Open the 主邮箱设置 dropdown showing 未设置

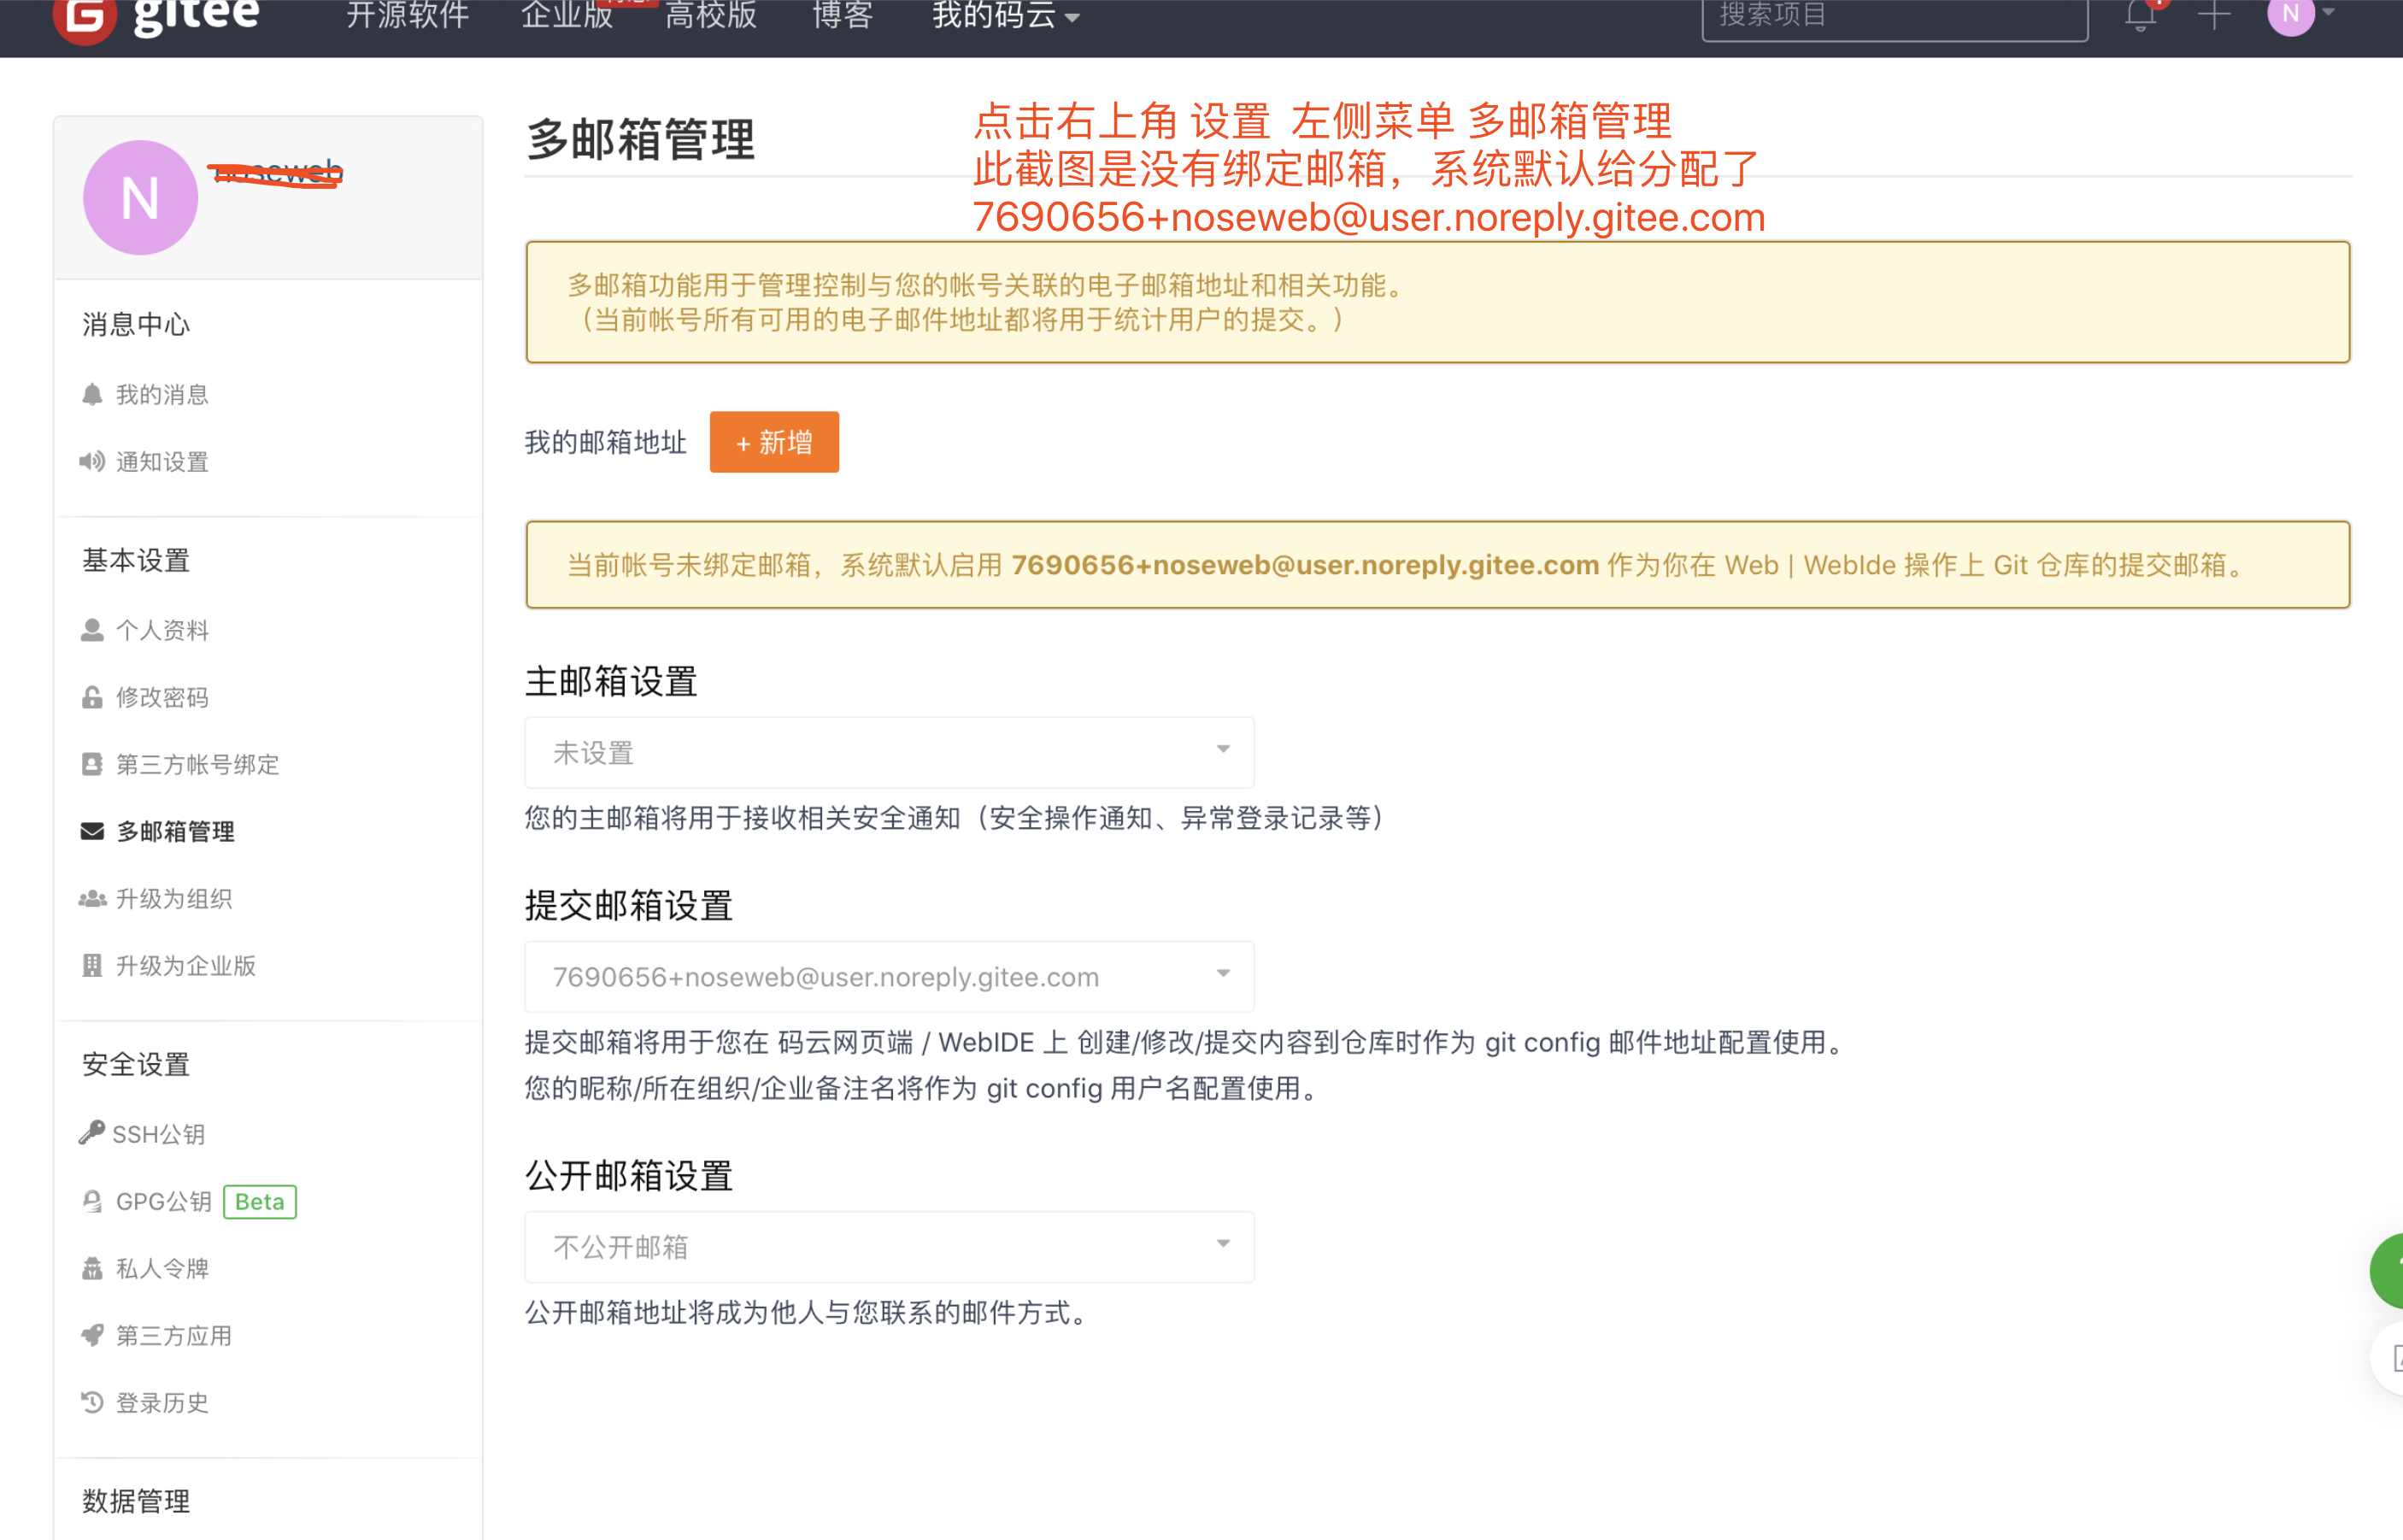click(x=889, y=752)
